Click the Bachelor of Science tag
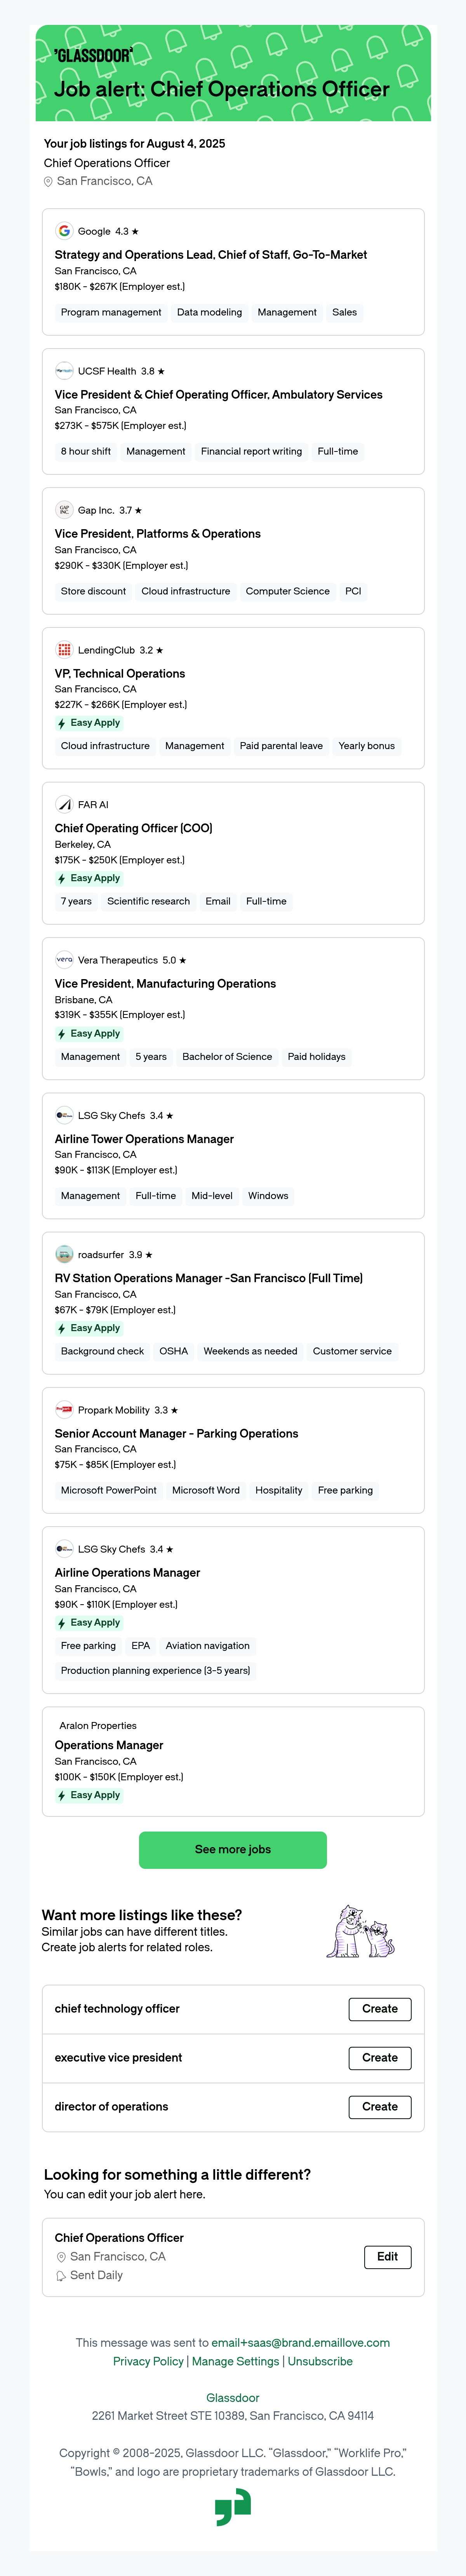This screenshot has width=466, height=2576. 227,1056
